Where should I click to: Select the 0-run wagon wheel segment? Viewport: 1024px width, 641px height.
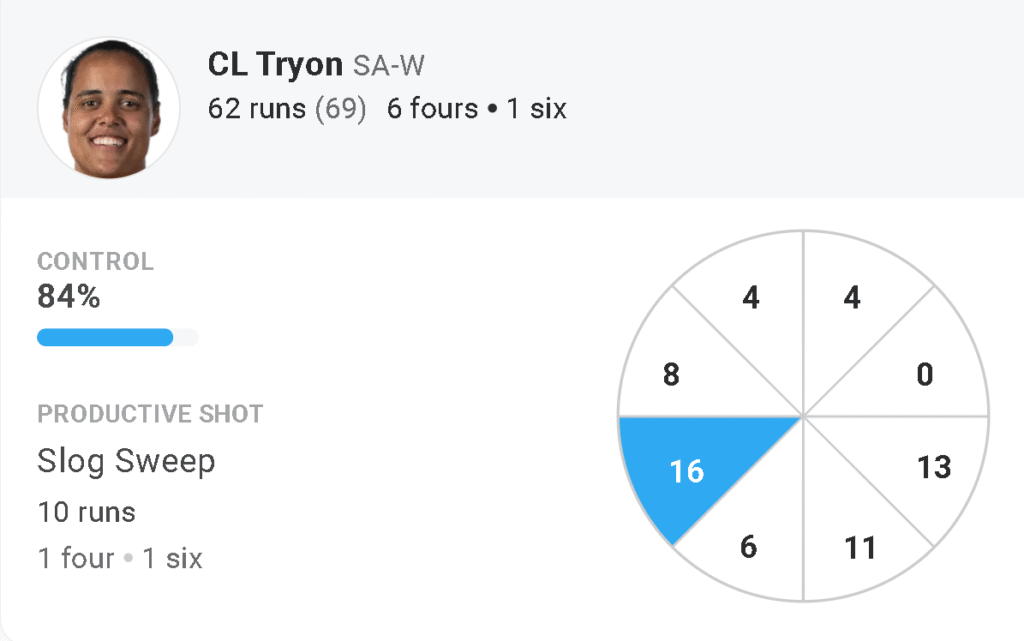(925, 374)
